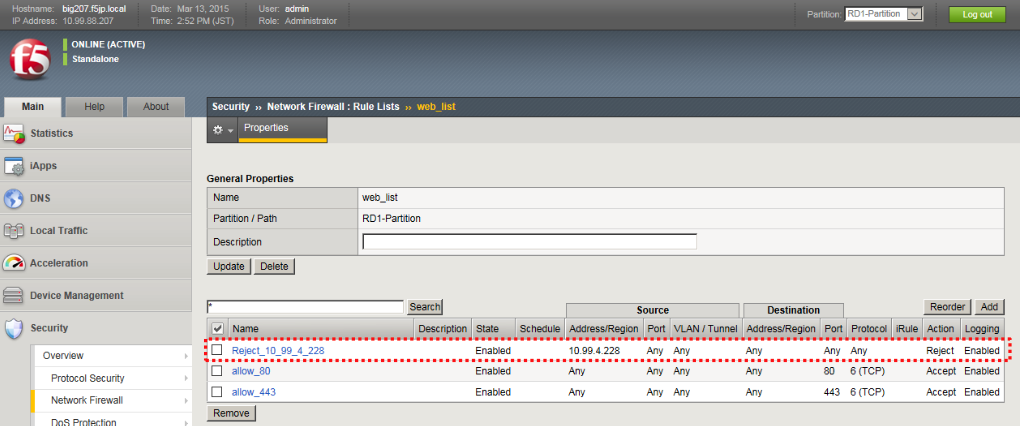This screenshot has height=426, width=1020.
Task: Open the allow_443 rule link
Action: point(254,392)
